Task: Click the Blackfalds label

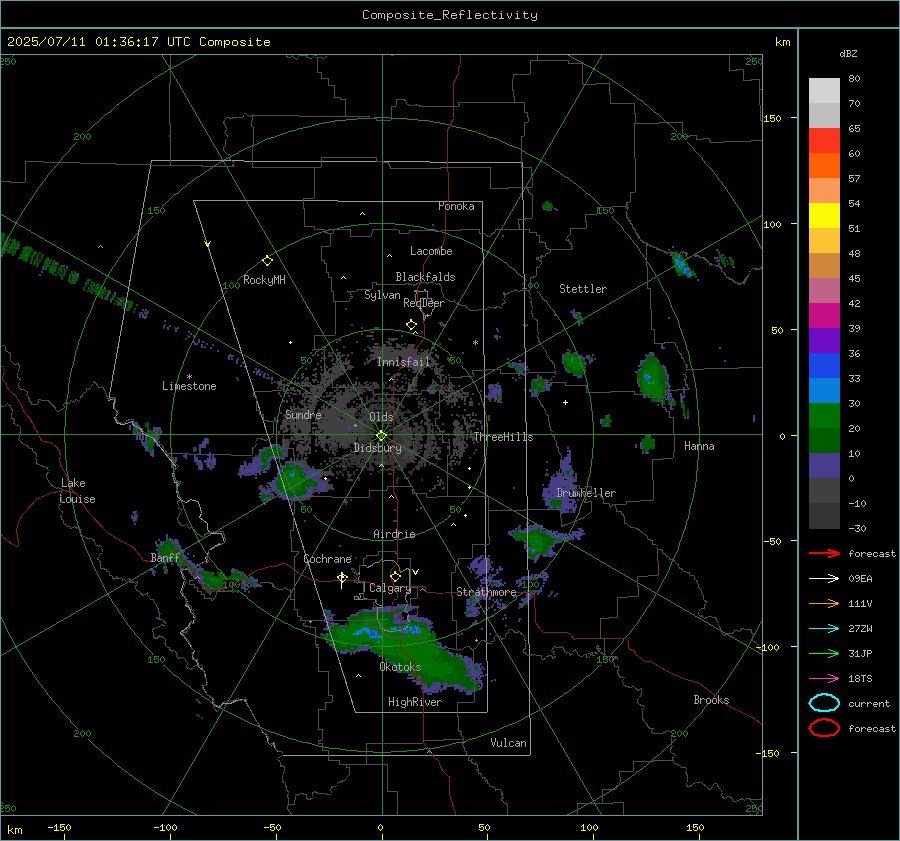Action: tap(425, 277)
